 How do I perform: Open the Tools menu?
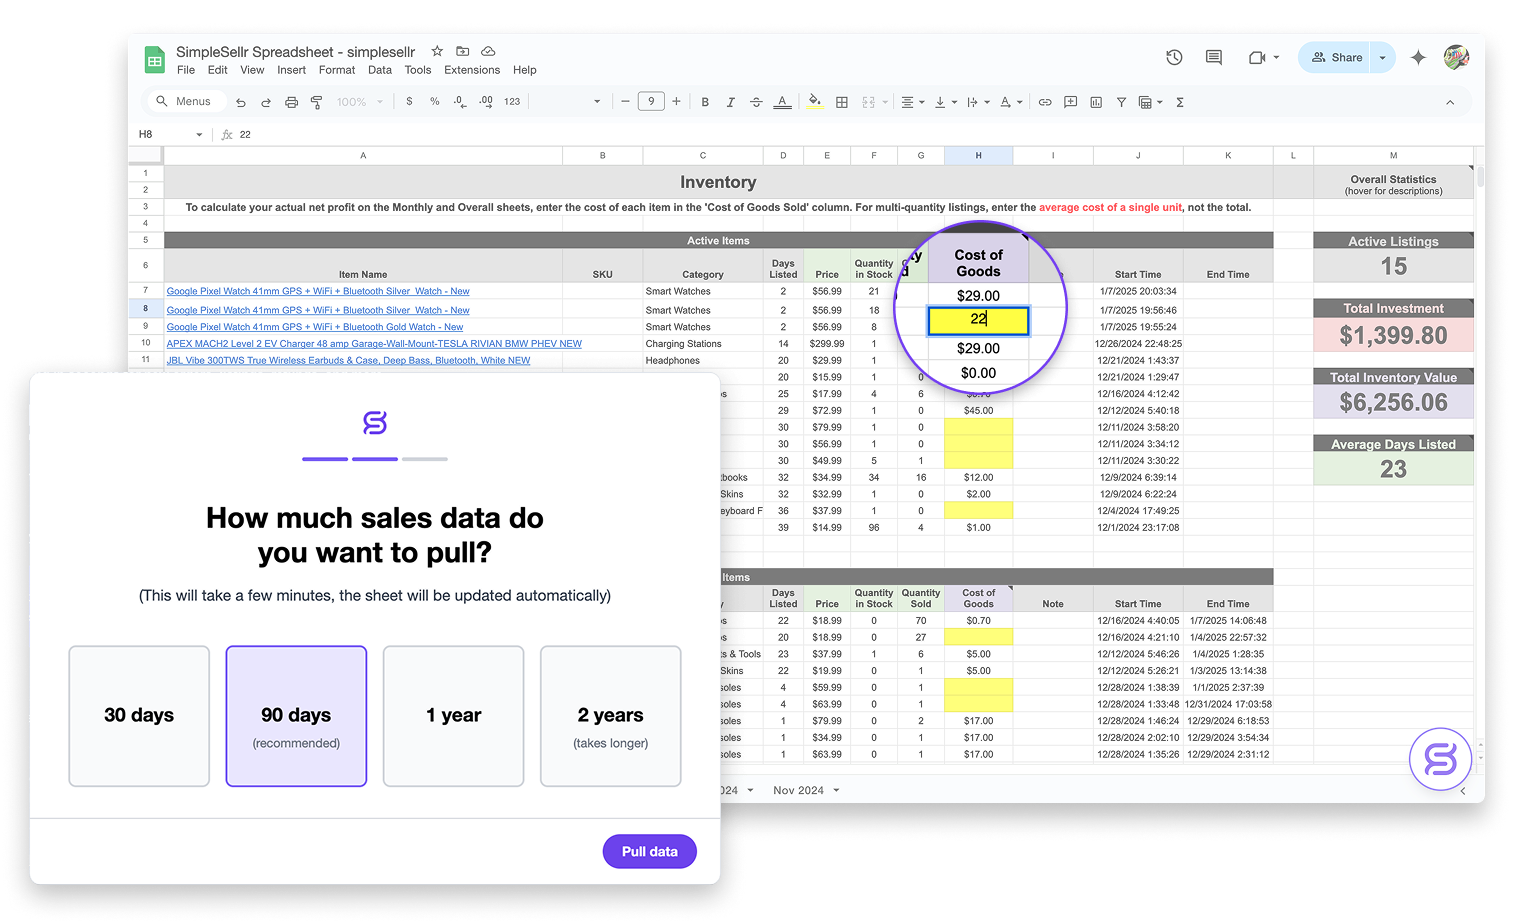[x=418, y=70]
